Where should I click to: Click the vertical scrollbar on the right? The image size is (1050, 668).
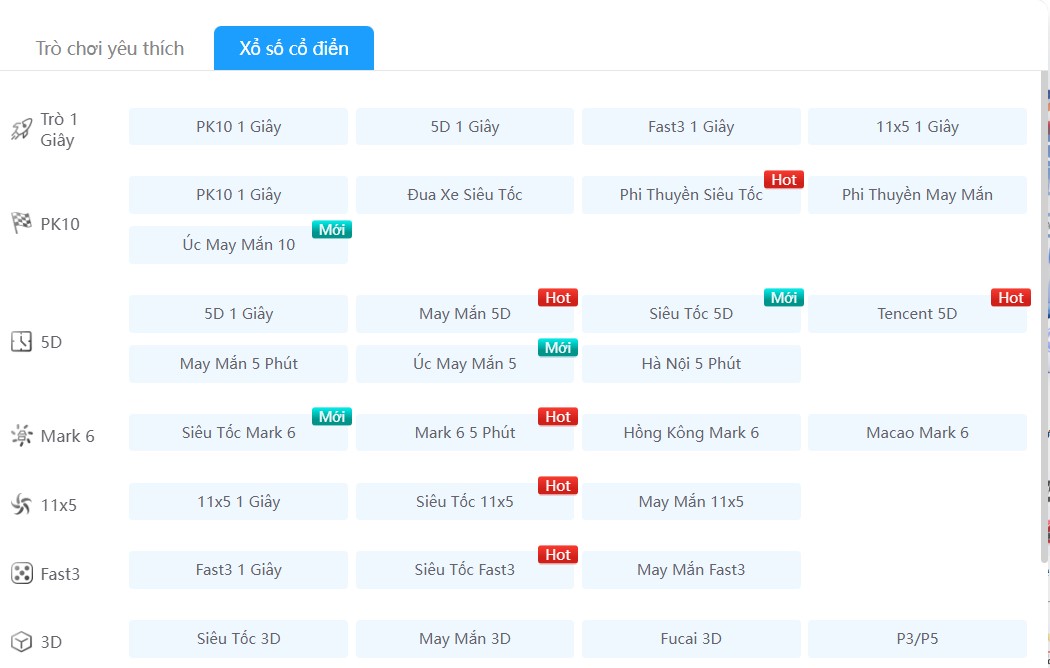click(1045, 315)
